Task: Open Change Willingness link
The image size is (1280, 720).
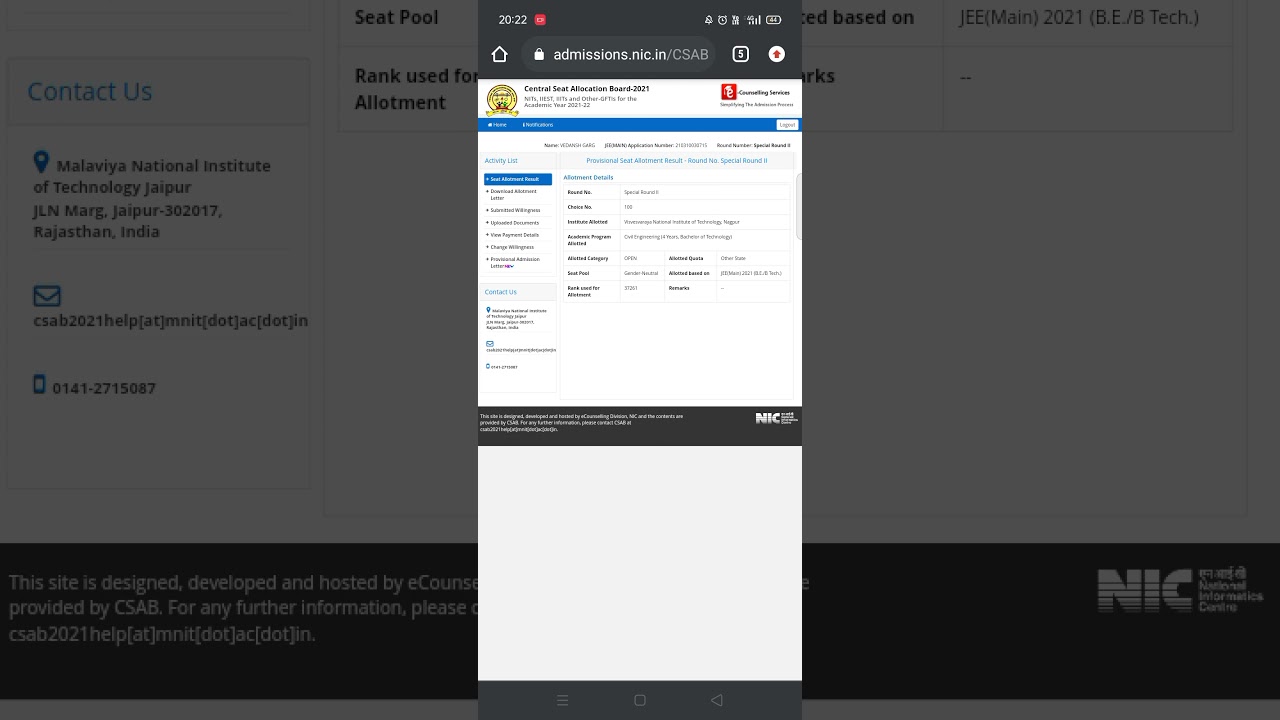Action: coord(511,247)
